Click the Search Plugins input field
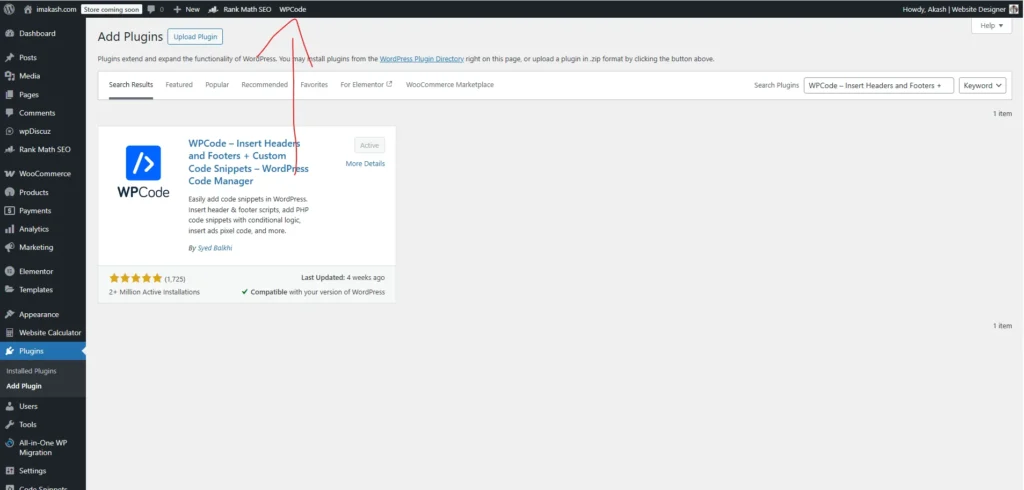The image size is (1024, 490). [x=878, y=86]
